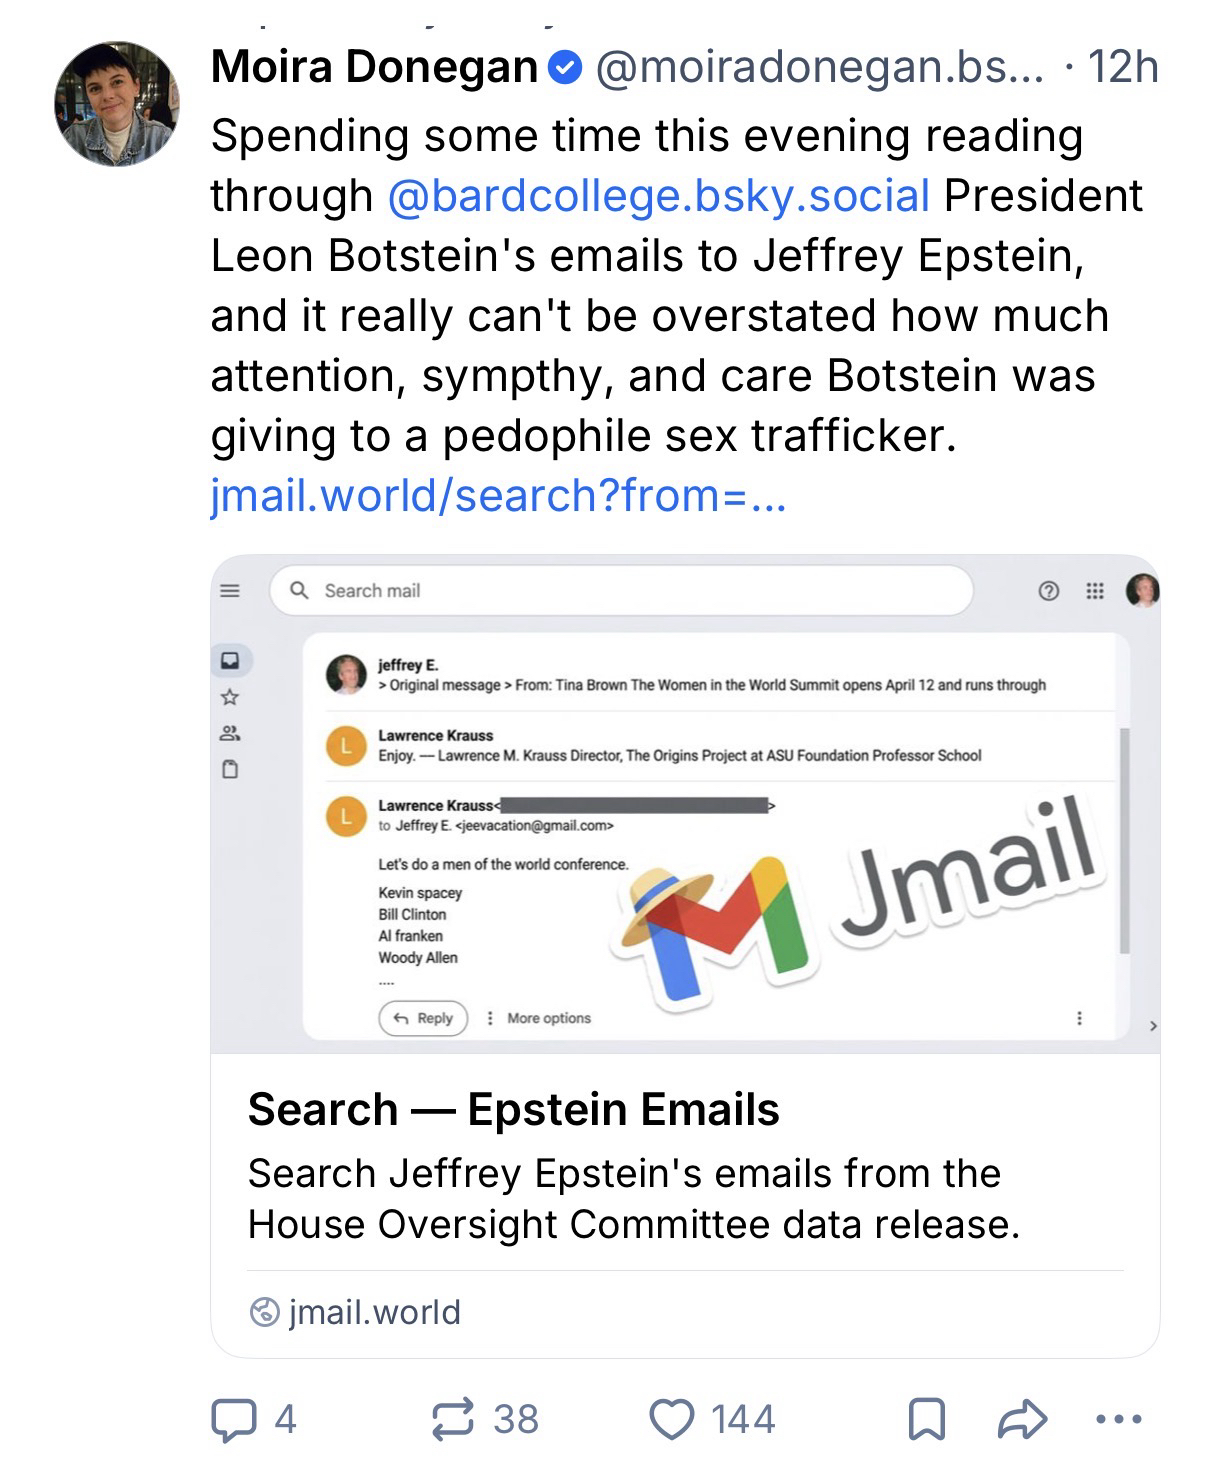Click the Moira Donegan display name
This screenshot has width=1206, height=1457.
coord(374,68)
